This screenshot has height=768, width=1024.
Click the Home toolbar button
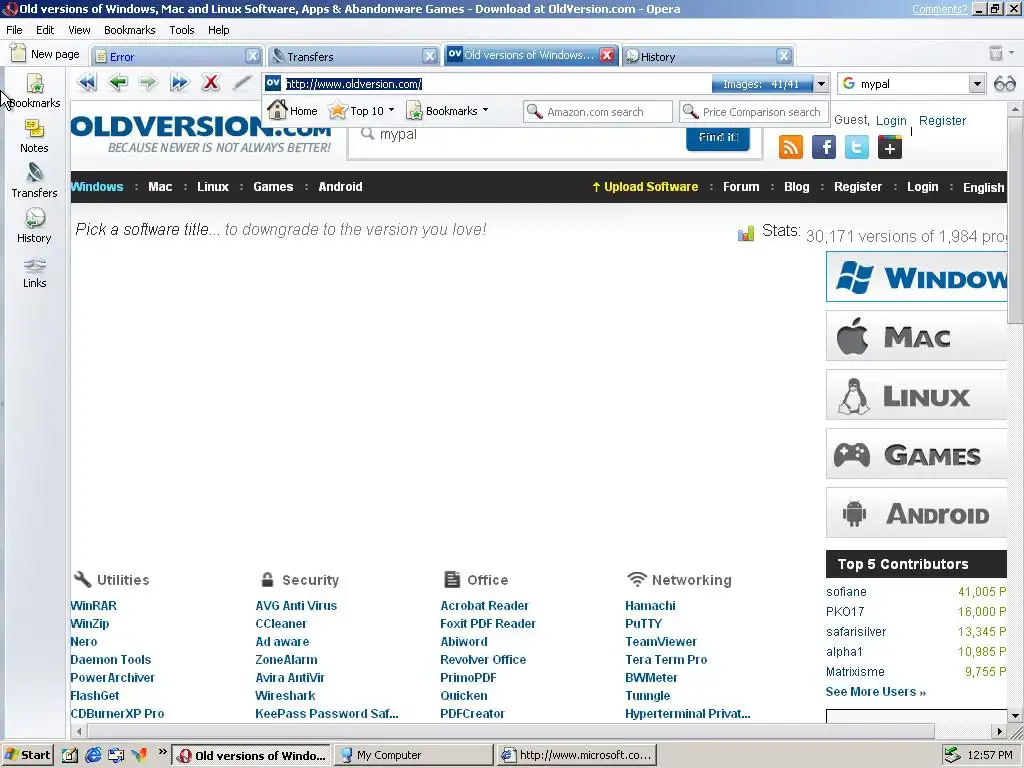[292, 111]
